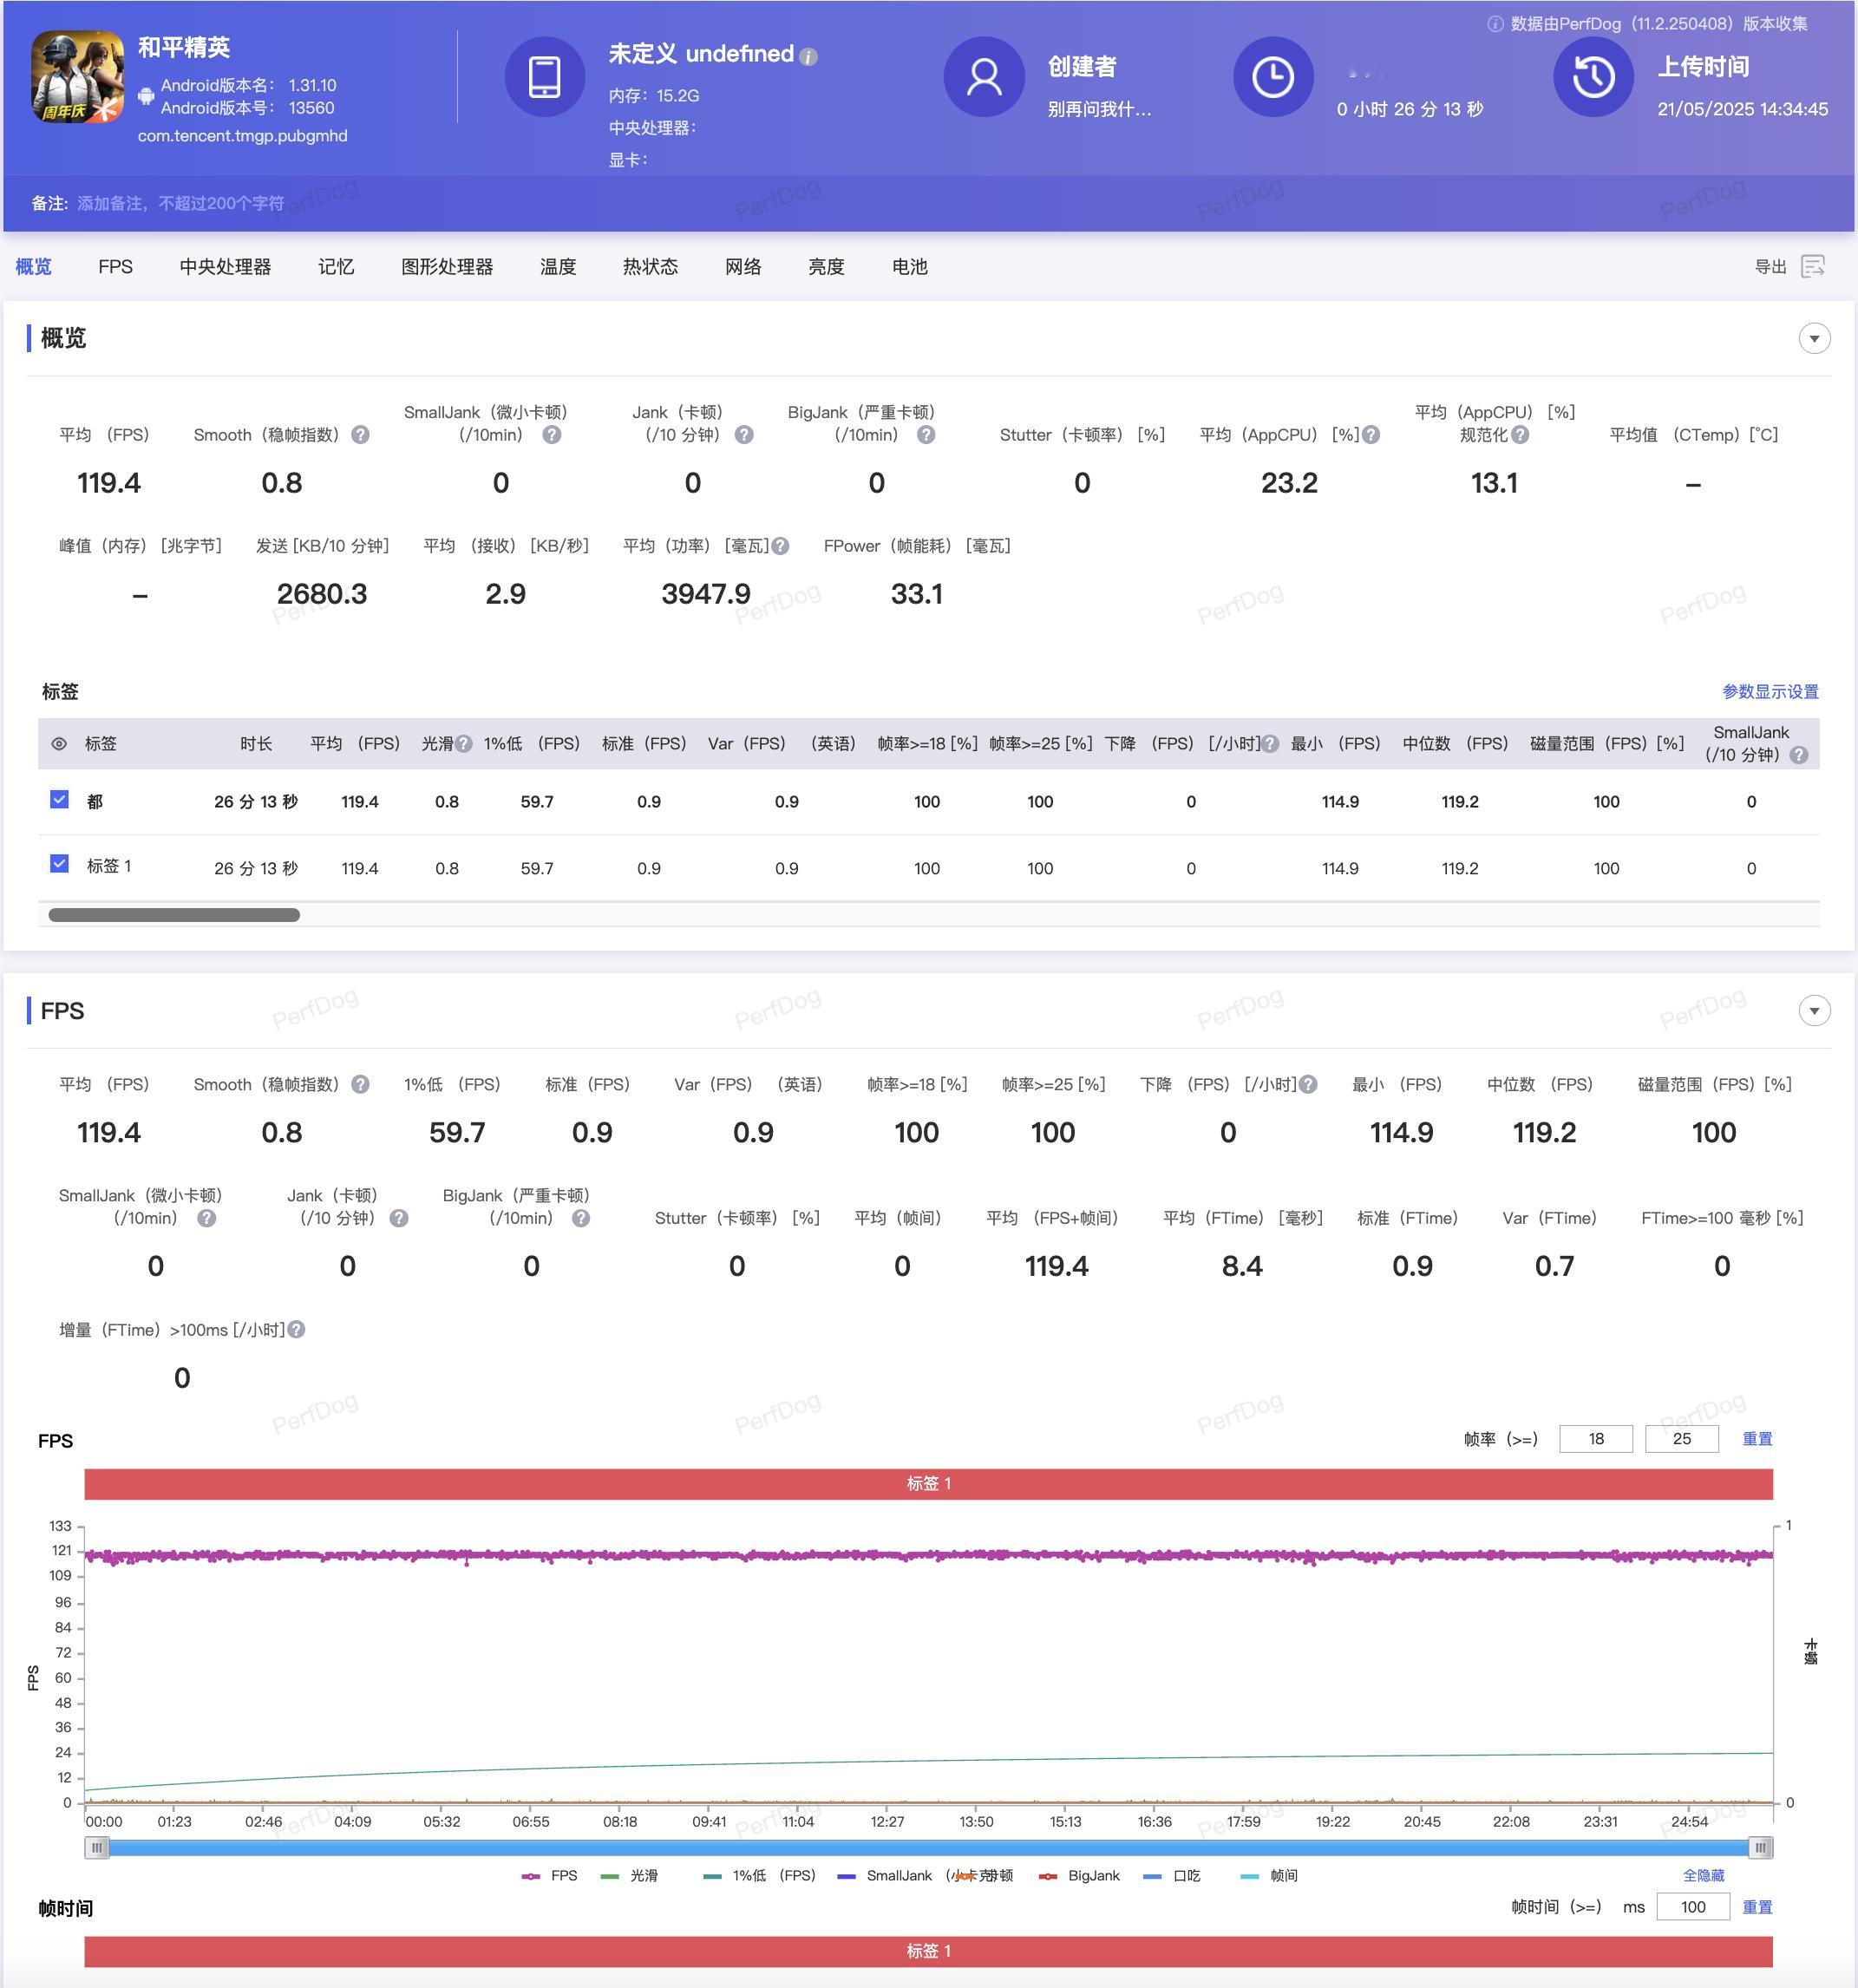The image size is (1858, 1988).
Task: Click the help icon beside 平均(功率)[毫瓦]
Action: 781,546
